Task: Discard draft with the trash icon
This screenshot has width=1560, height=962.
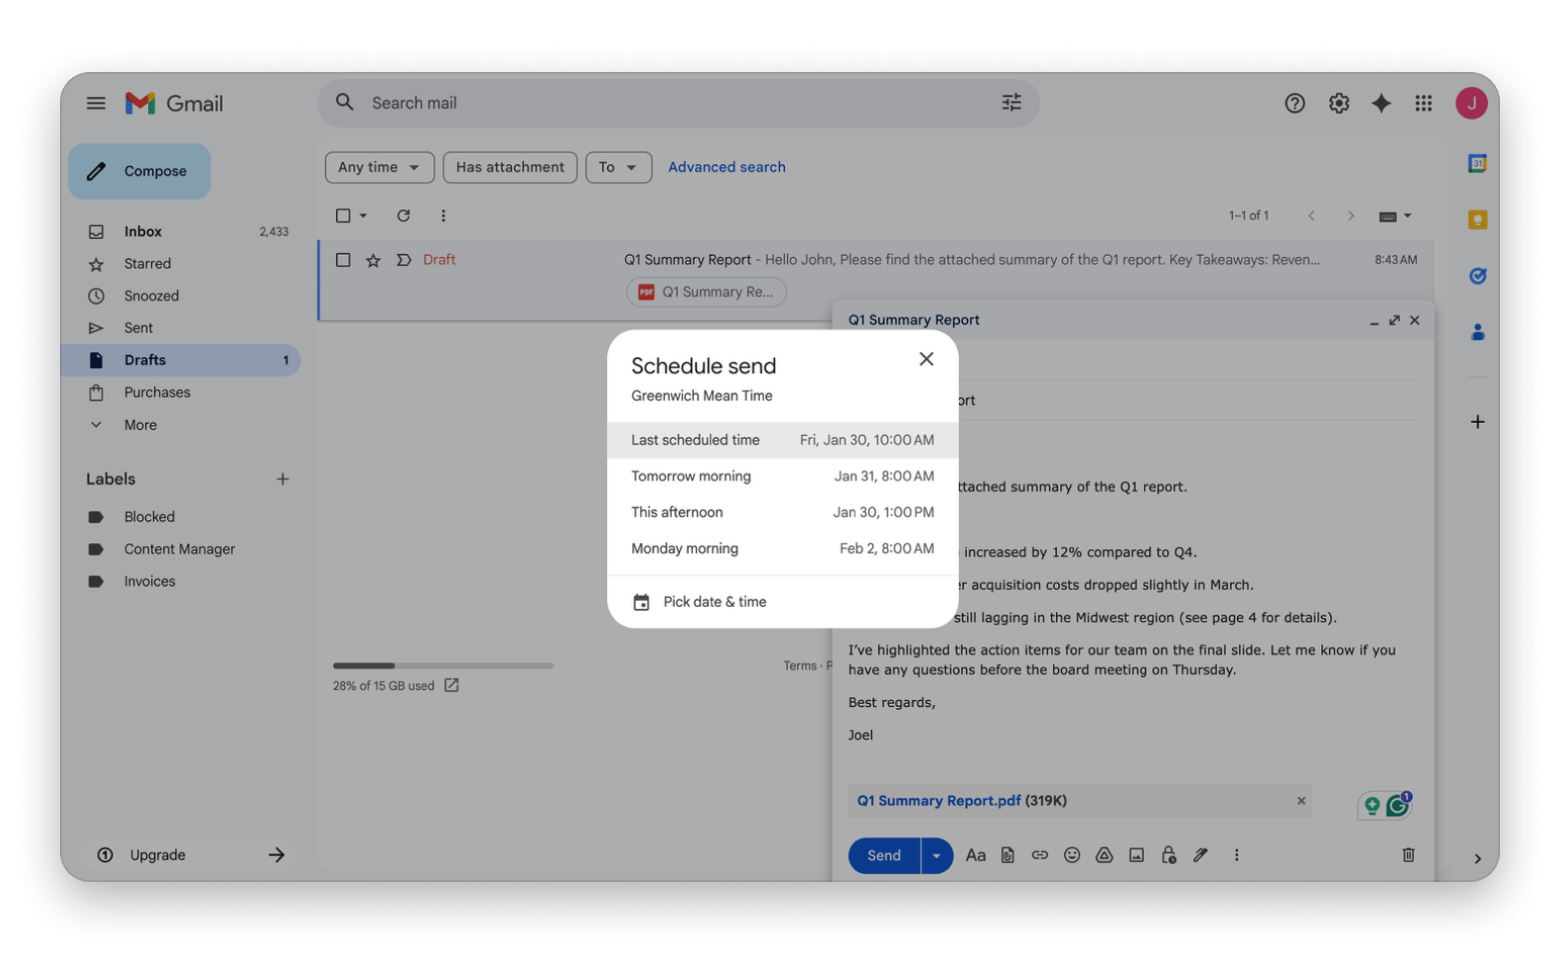Action: click(x=1408, y=855)
